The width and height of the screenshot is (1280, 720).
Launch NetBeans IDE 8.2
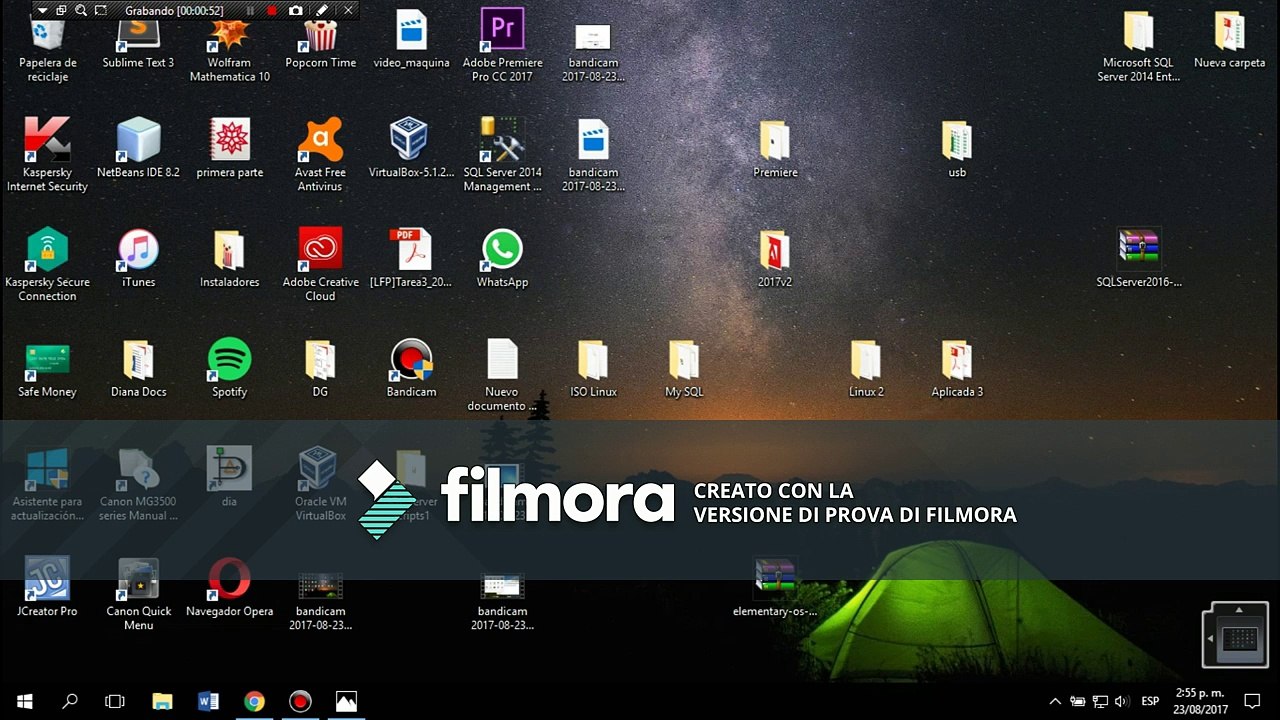(138, 149)
